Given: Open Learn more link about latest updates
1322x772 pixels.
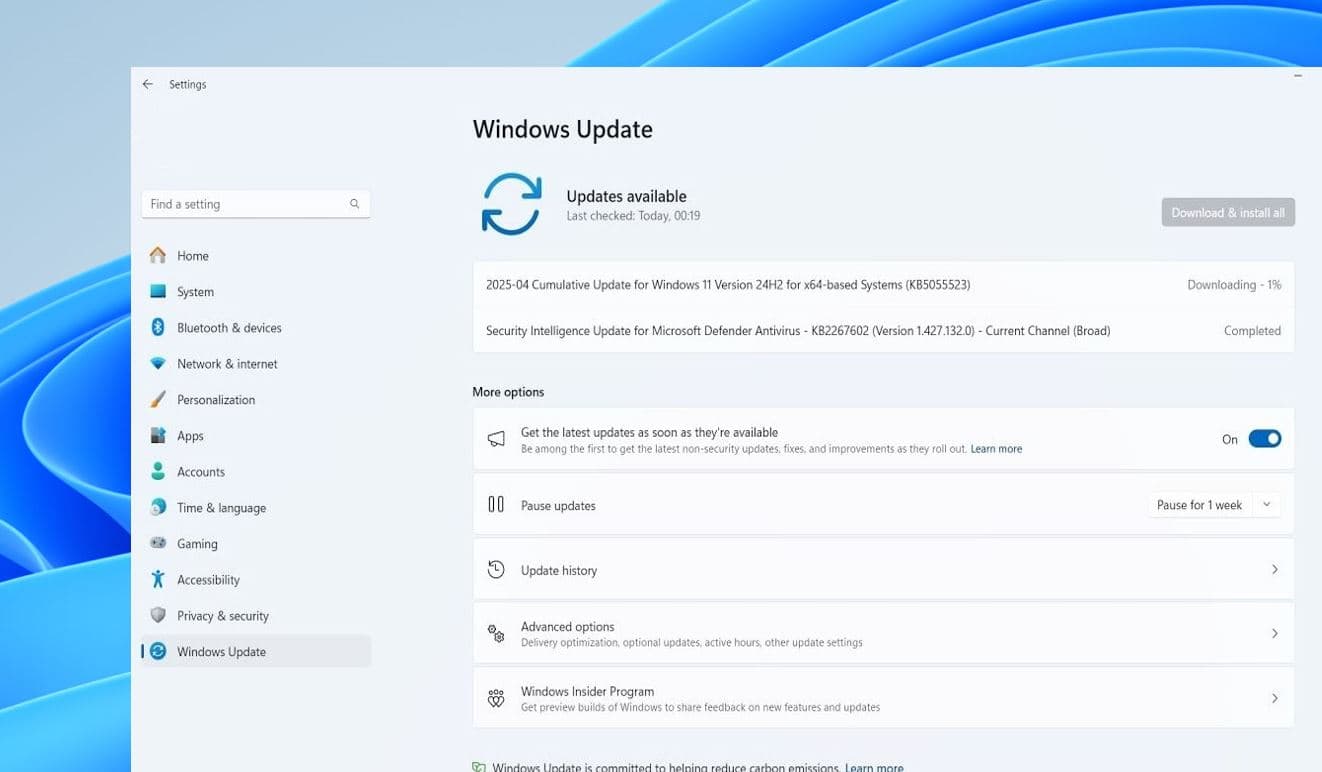Looking at the screenshot, I should [996, 450].
